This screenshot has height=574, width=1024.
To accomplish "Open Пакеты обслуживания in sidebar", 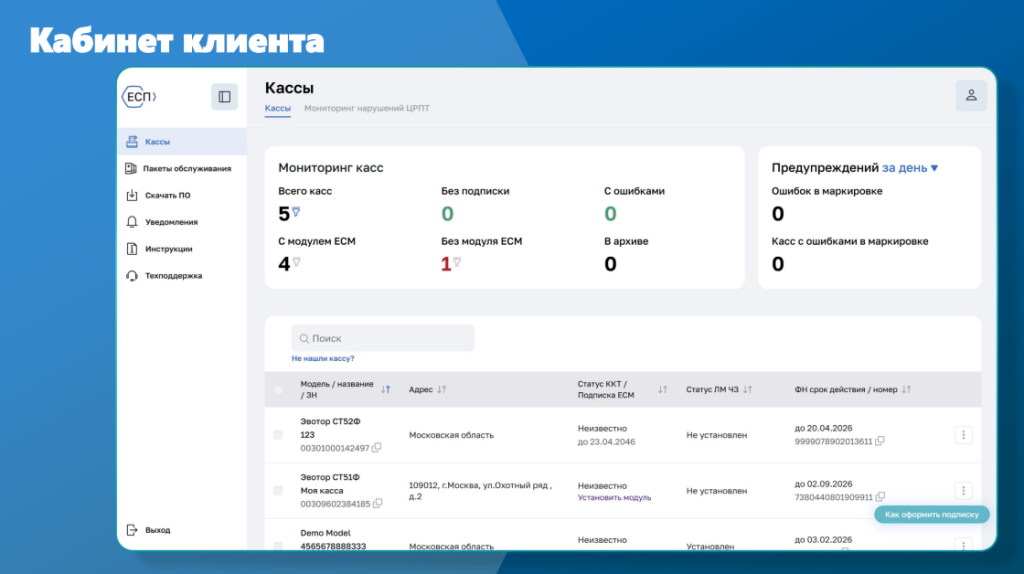I will (186, 169).
